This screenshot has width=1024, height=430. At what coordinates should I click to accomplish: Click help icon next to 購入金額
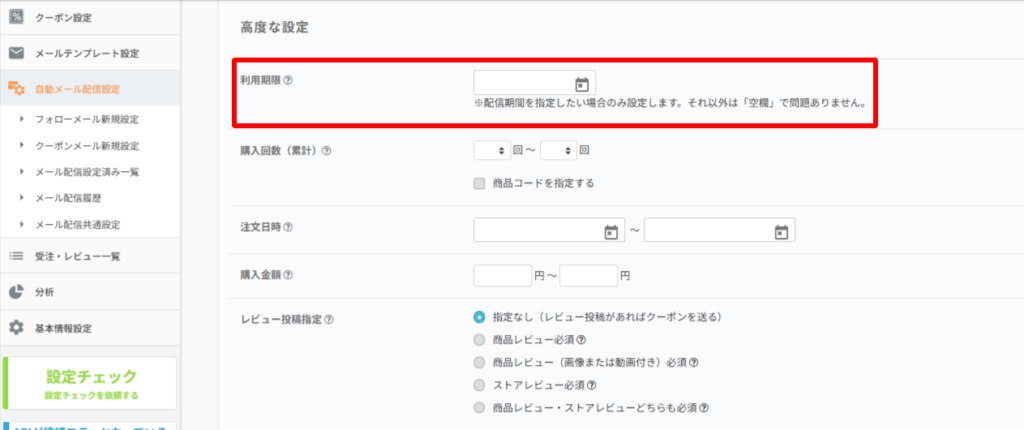tap(289, 274)
